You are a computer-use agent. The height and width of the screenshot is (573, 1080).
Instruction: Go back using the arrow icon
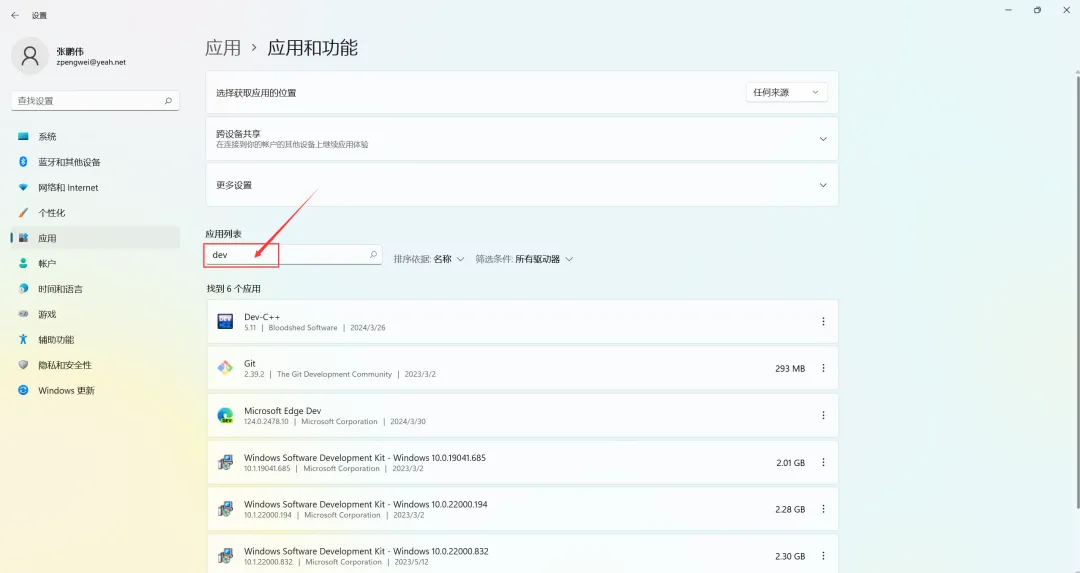tap(15, 15)
